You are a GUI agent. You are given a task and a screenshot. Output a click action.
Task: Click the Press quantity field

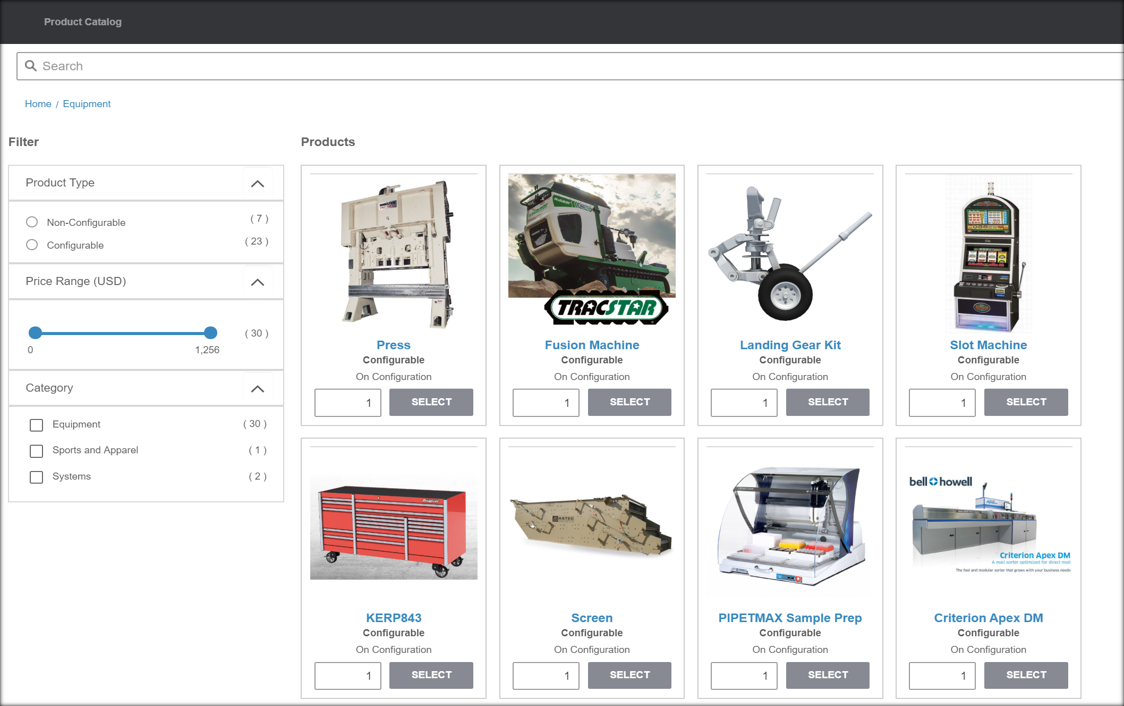[x=348, y=403]
